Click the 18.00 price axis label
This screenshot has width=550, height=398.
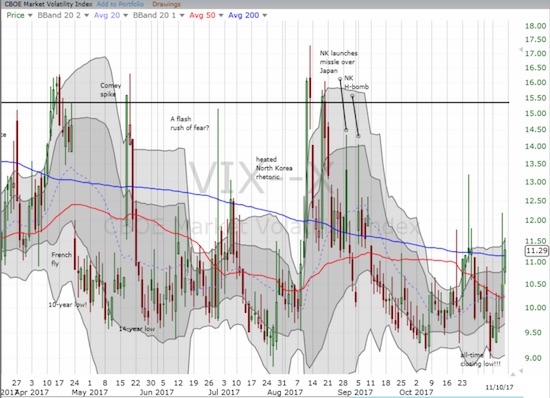pyautogui.click(x=535, y=26)
